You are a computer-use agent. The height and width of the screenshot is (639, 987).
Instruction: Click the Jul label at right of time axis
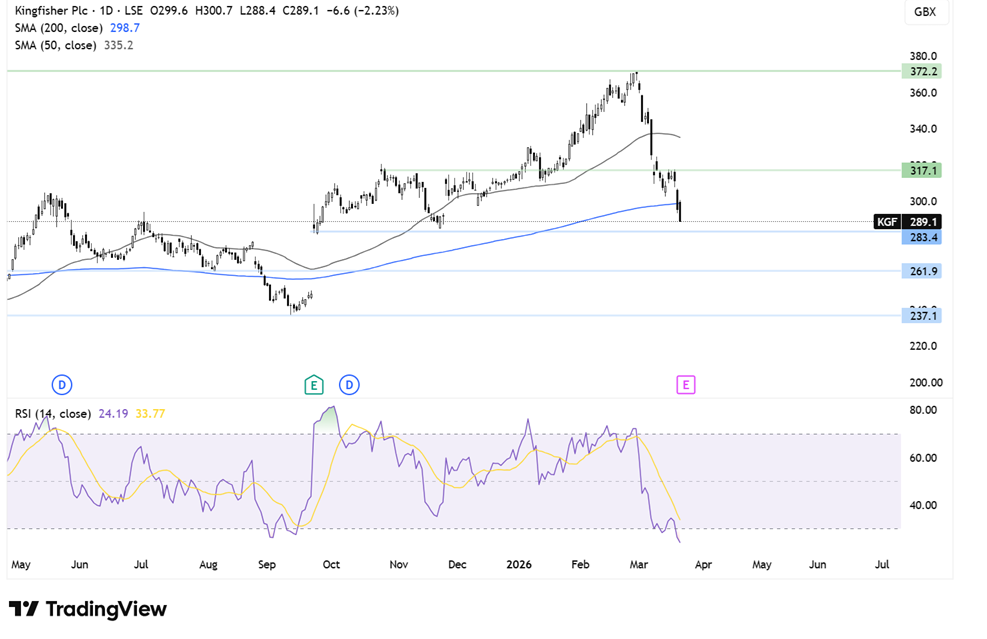coord(882,564)
